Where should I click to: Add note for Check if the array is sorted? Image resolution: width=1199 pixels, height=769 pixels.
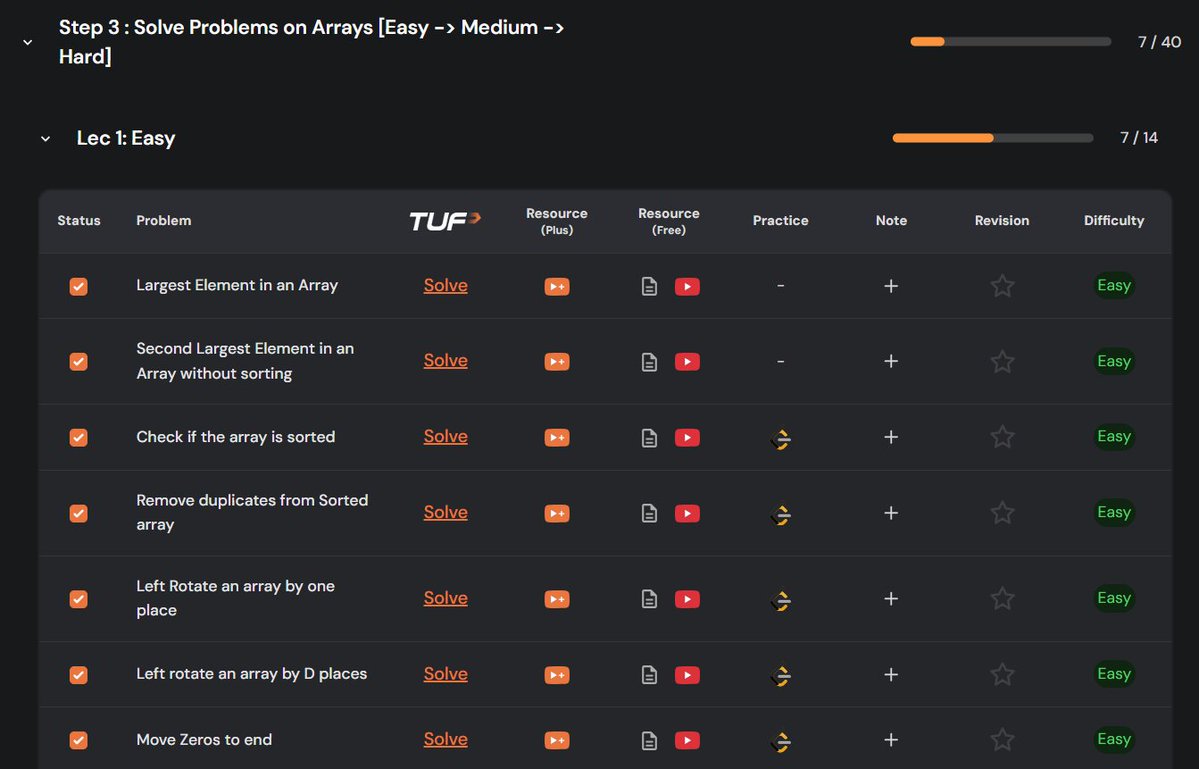coord(891,436)
